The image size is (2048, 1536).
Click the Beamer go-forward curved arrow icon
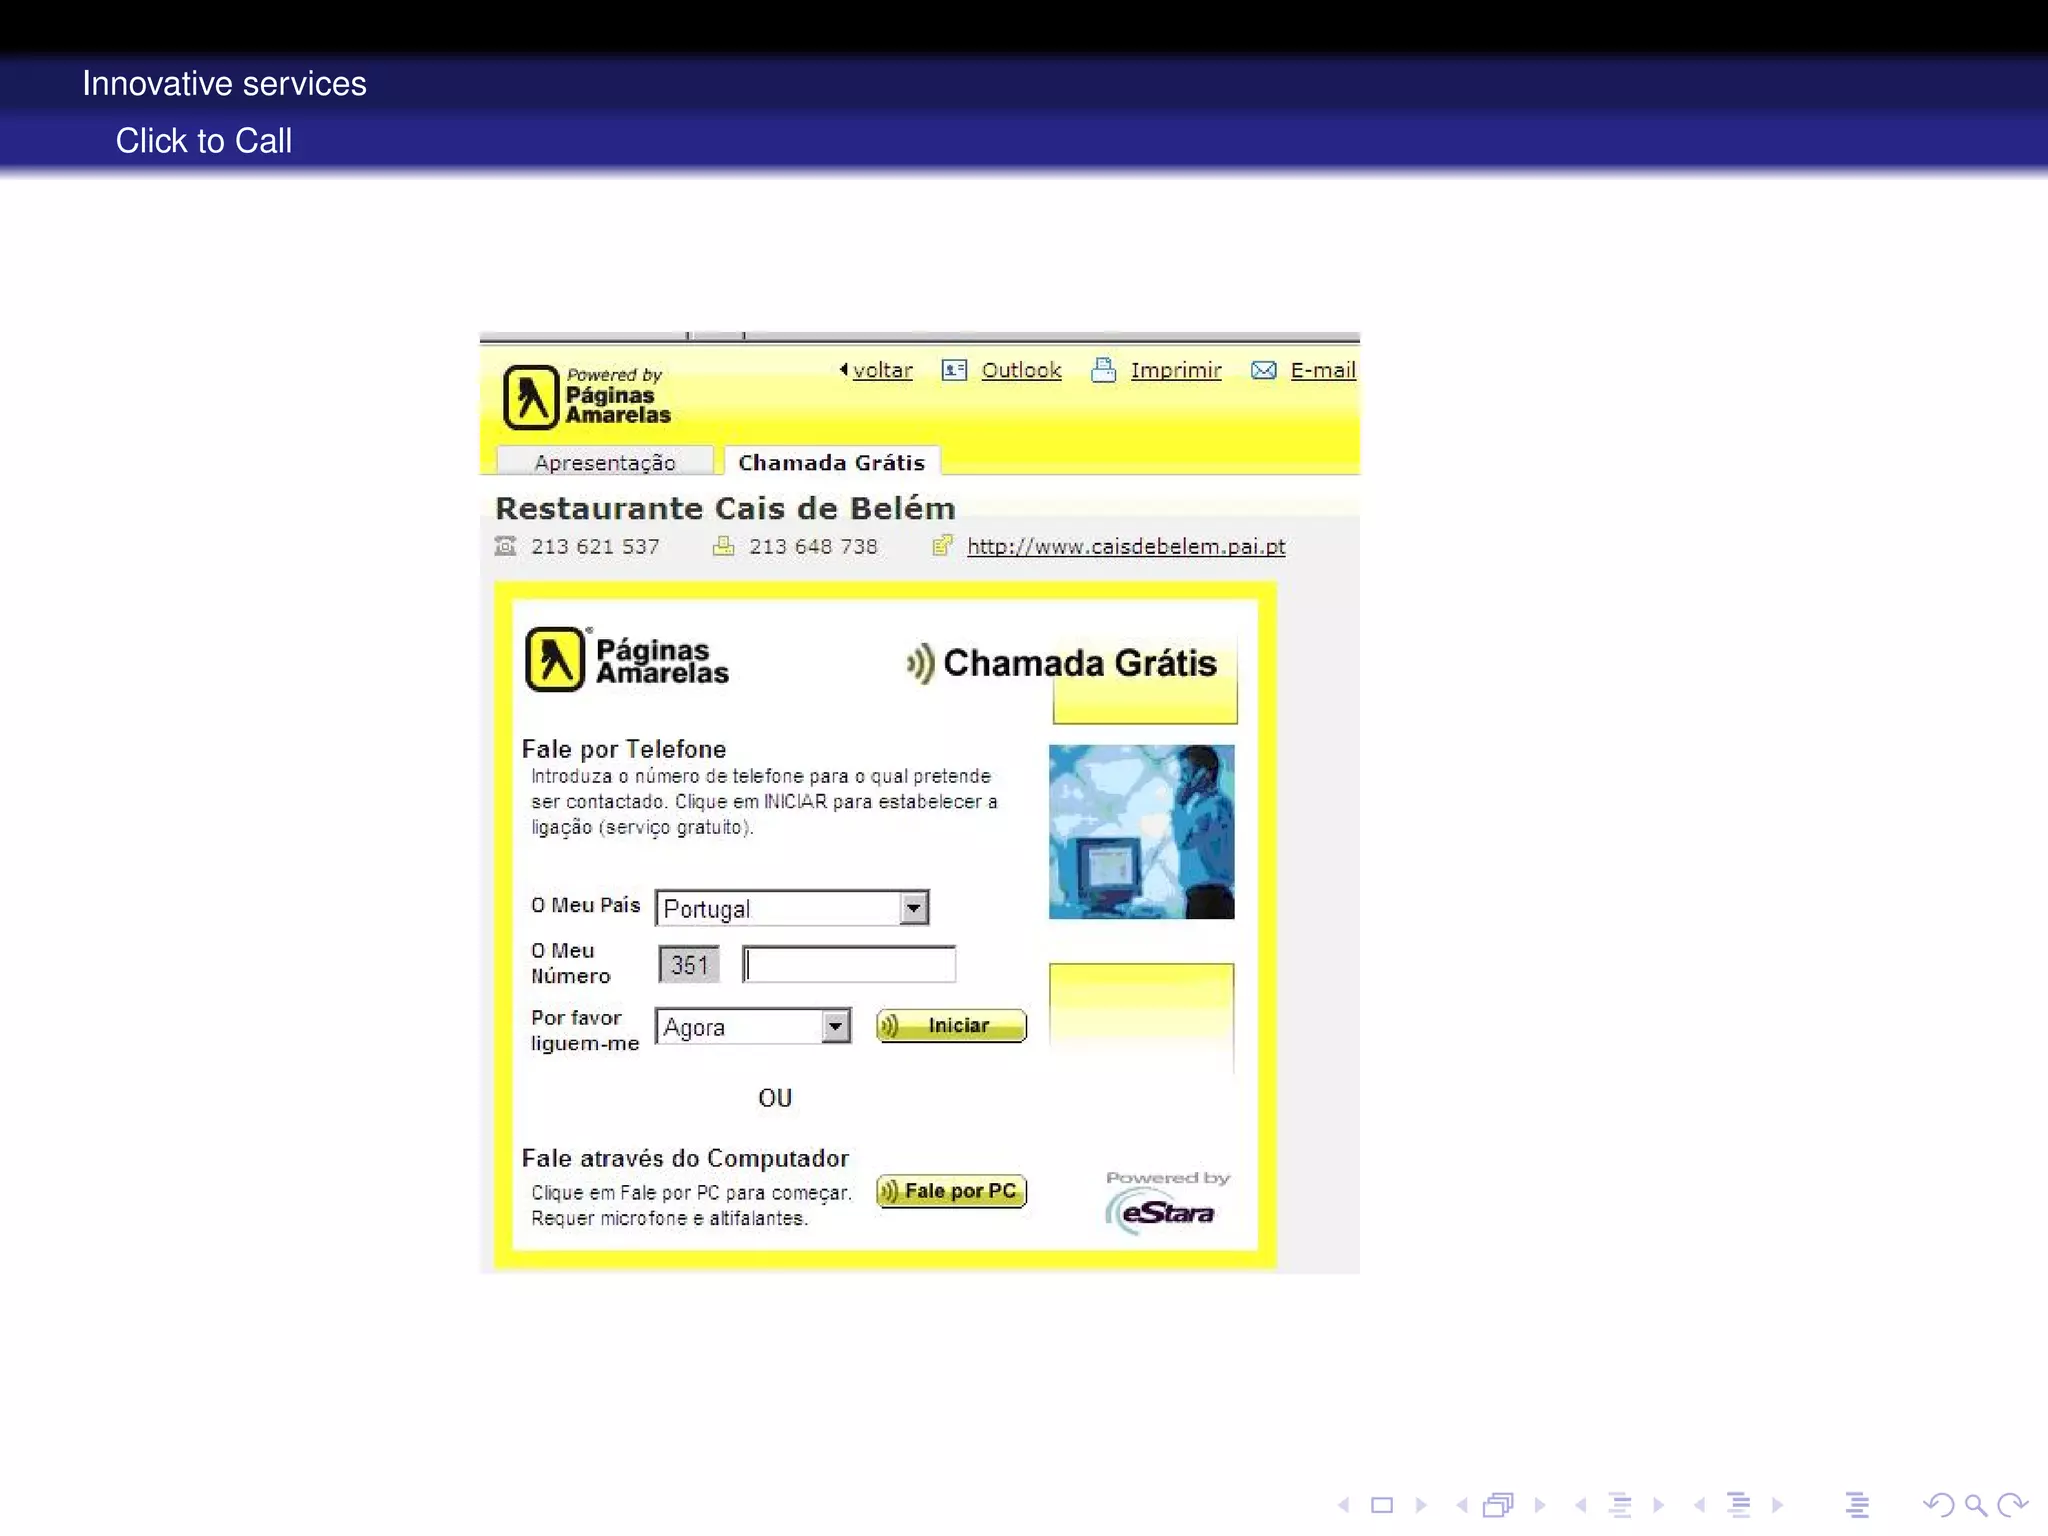2011,1505
